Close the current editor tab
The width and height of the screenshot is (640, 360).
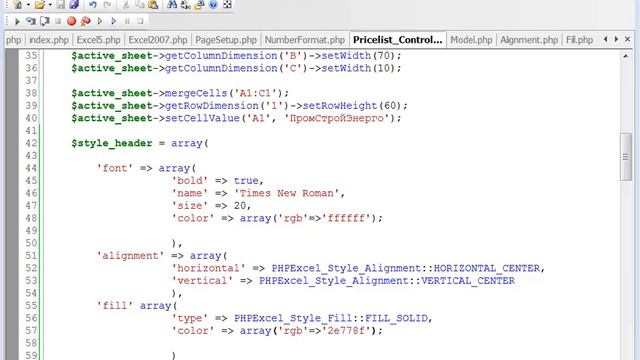[627, 39]
